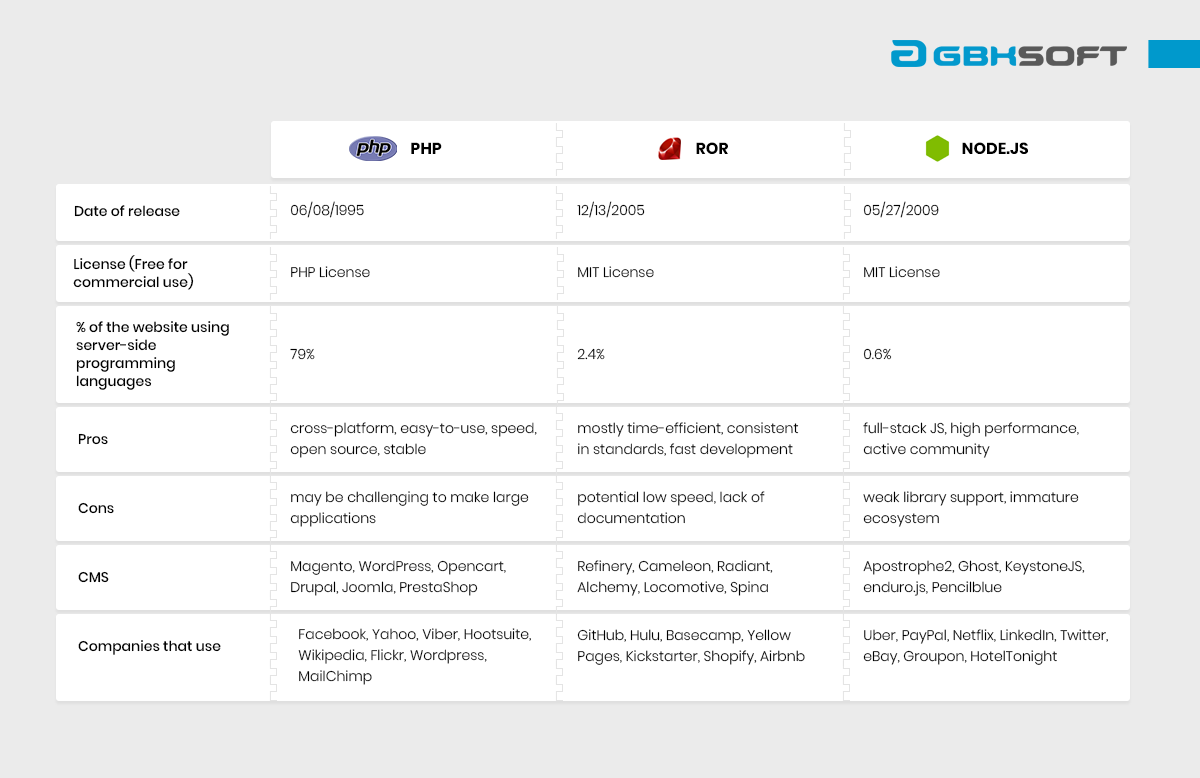Click the PHP elephant logo icon
Screen dimensions: 1200x778
click(x=373, y=149)
